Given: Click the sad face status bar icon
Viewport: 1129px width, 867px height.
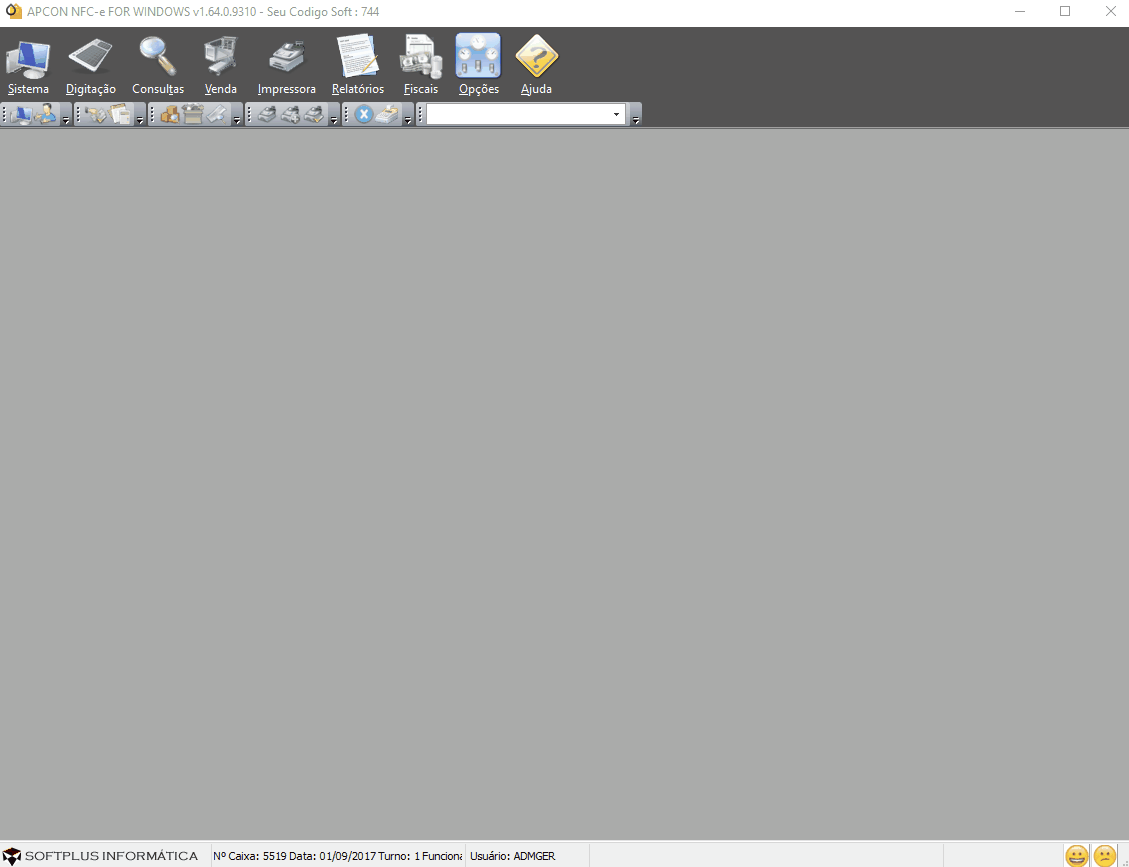Looking at the screenshot, I should 1105,855.
